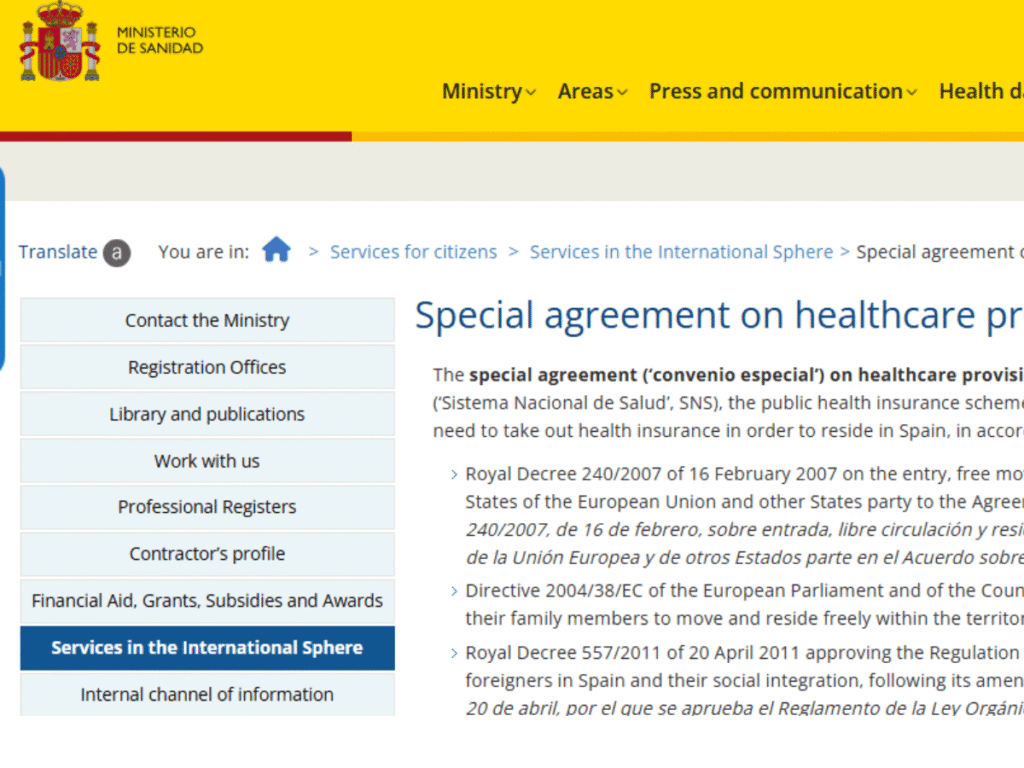Open the 'Work with us' sidebar entry
This screenshot has height=768, width=1024.
(x=207, y=460)
